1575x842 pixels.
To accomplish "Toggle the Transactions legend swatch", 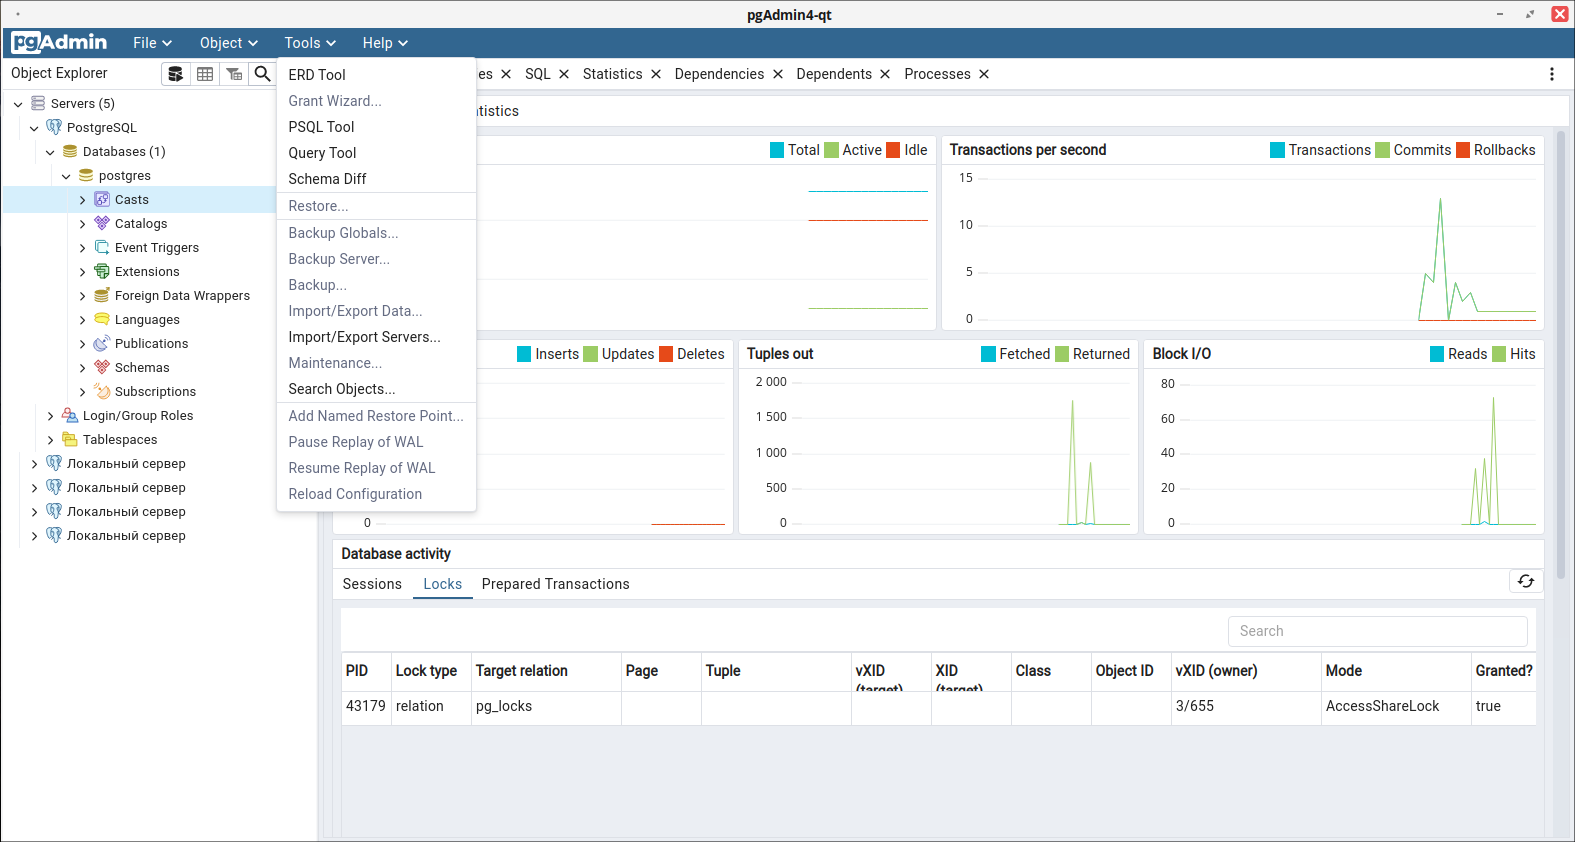I will (x=1277, y=150).
